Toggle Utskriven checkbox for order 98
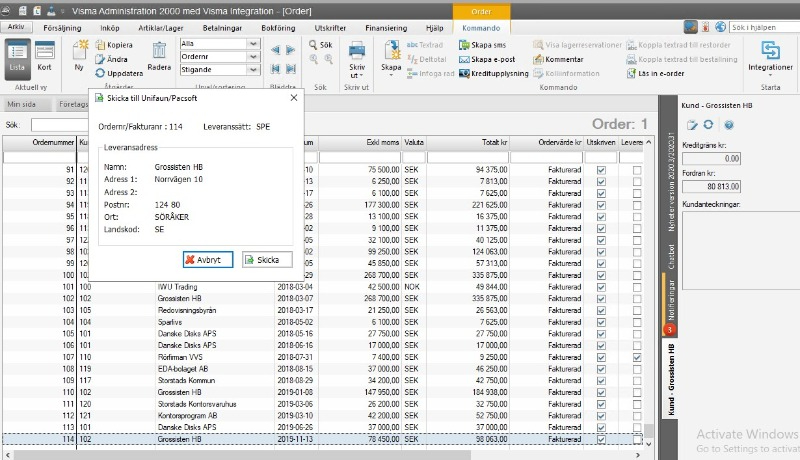Image resolution: width=800 pixels, height=460 pixels. 601,252
